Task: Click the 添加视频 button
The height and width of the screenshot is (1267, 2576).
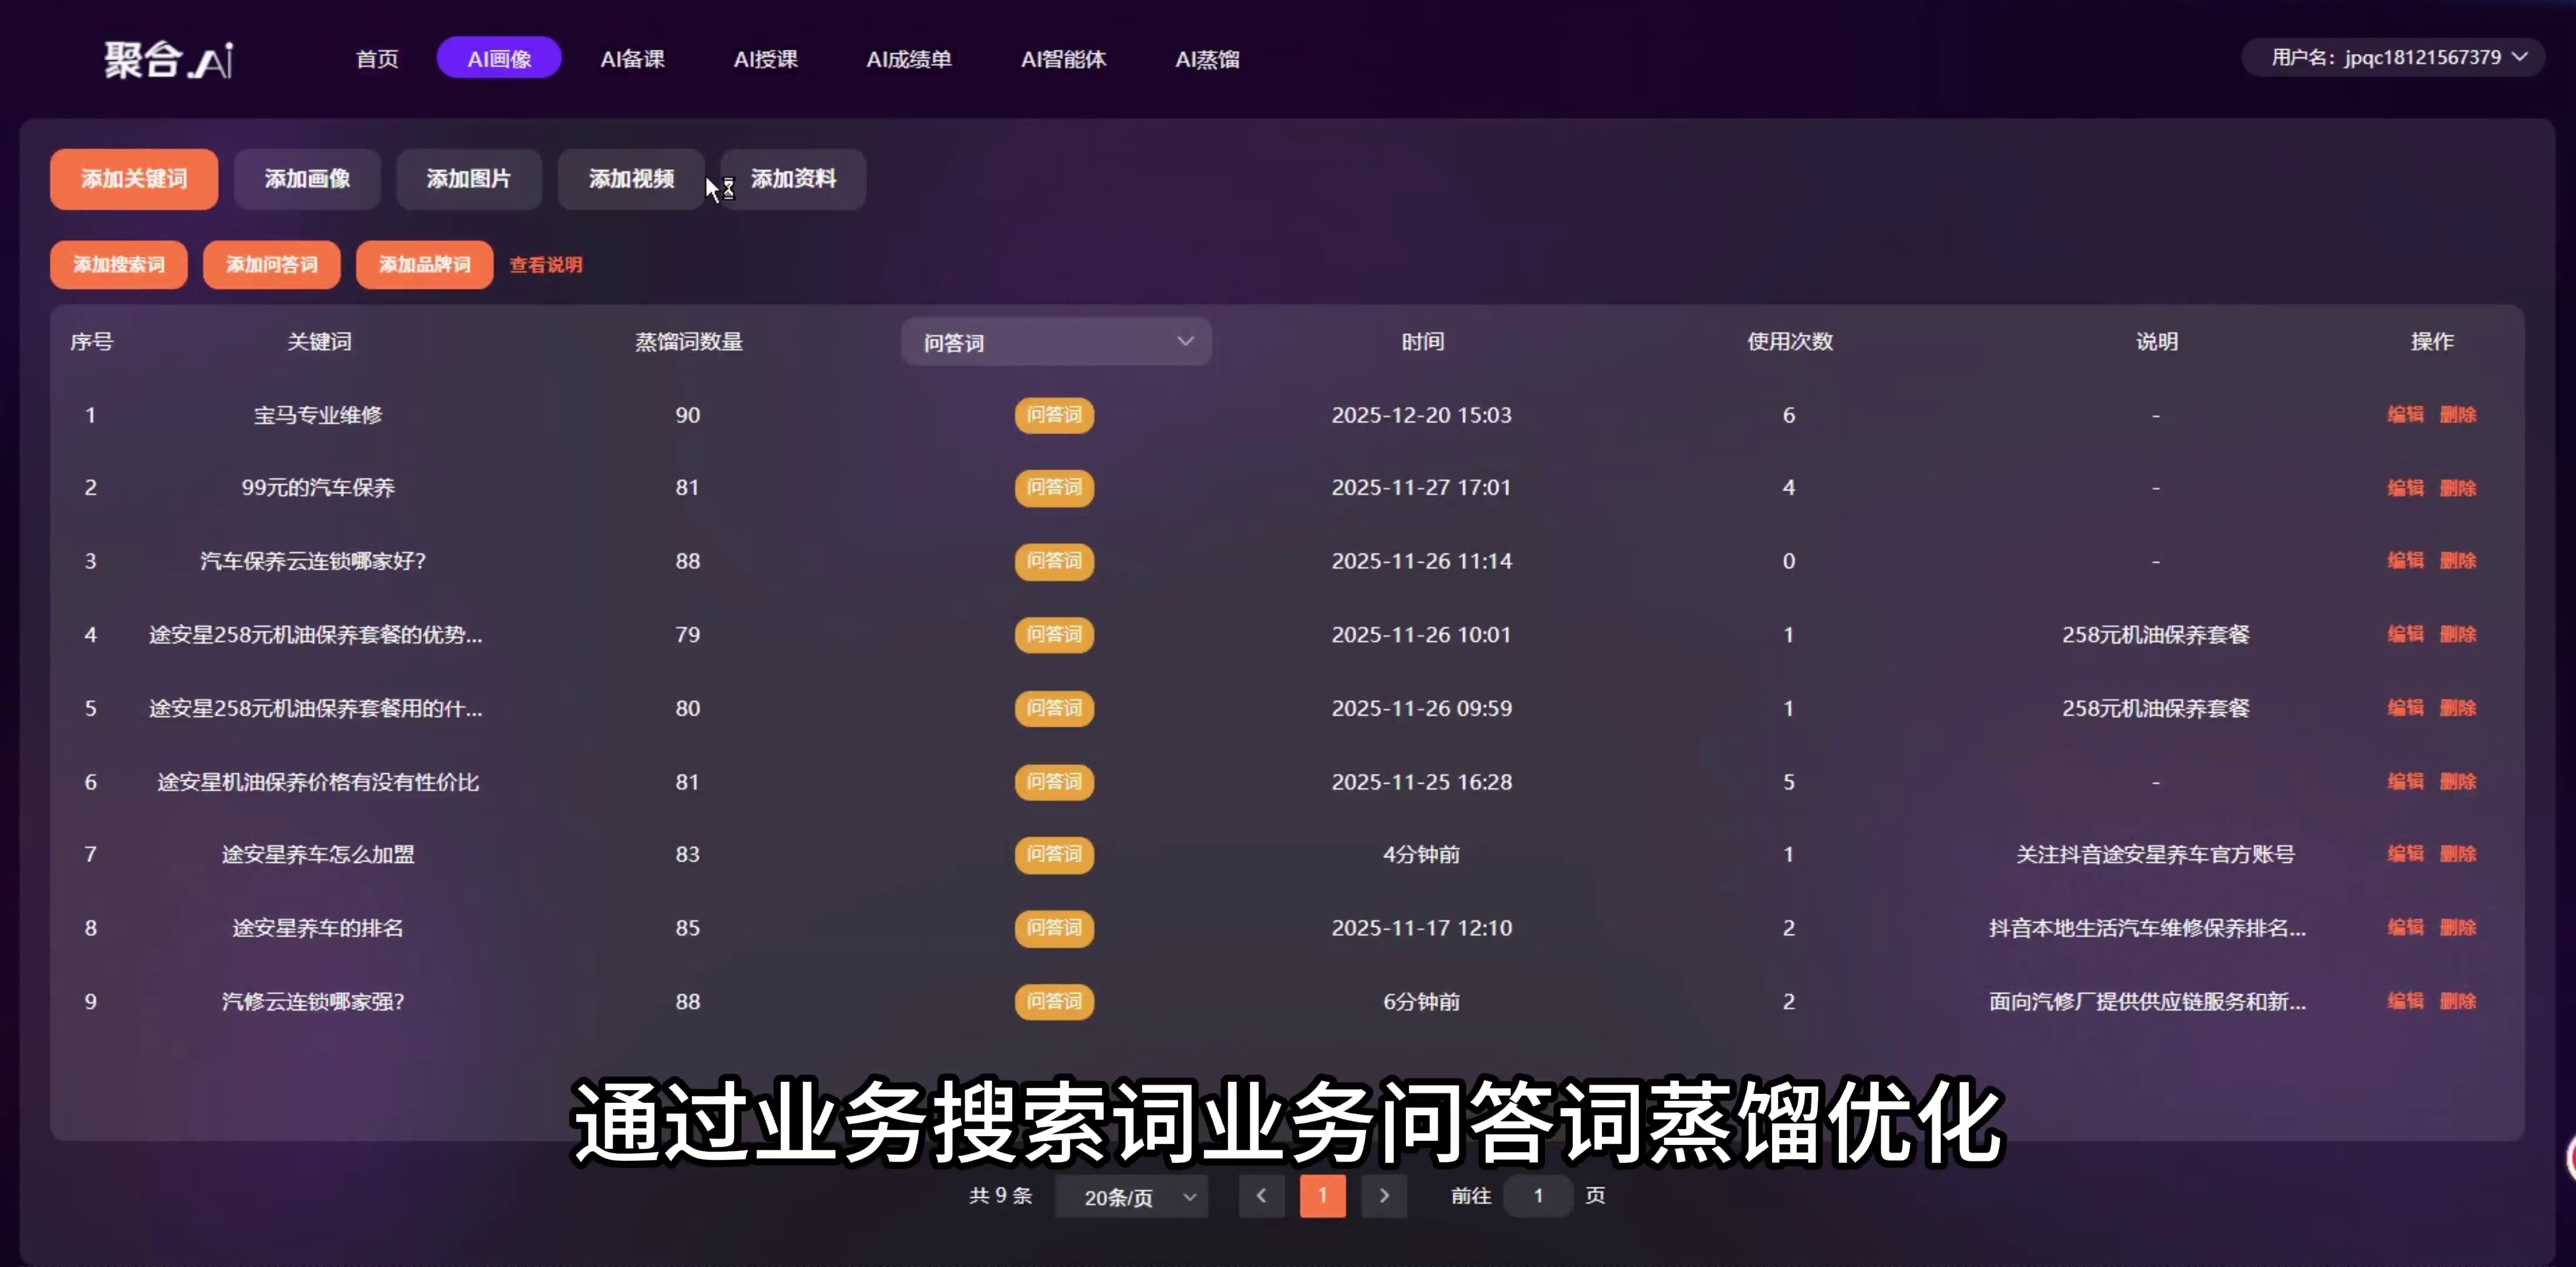Action: click(x=631, y=179)
